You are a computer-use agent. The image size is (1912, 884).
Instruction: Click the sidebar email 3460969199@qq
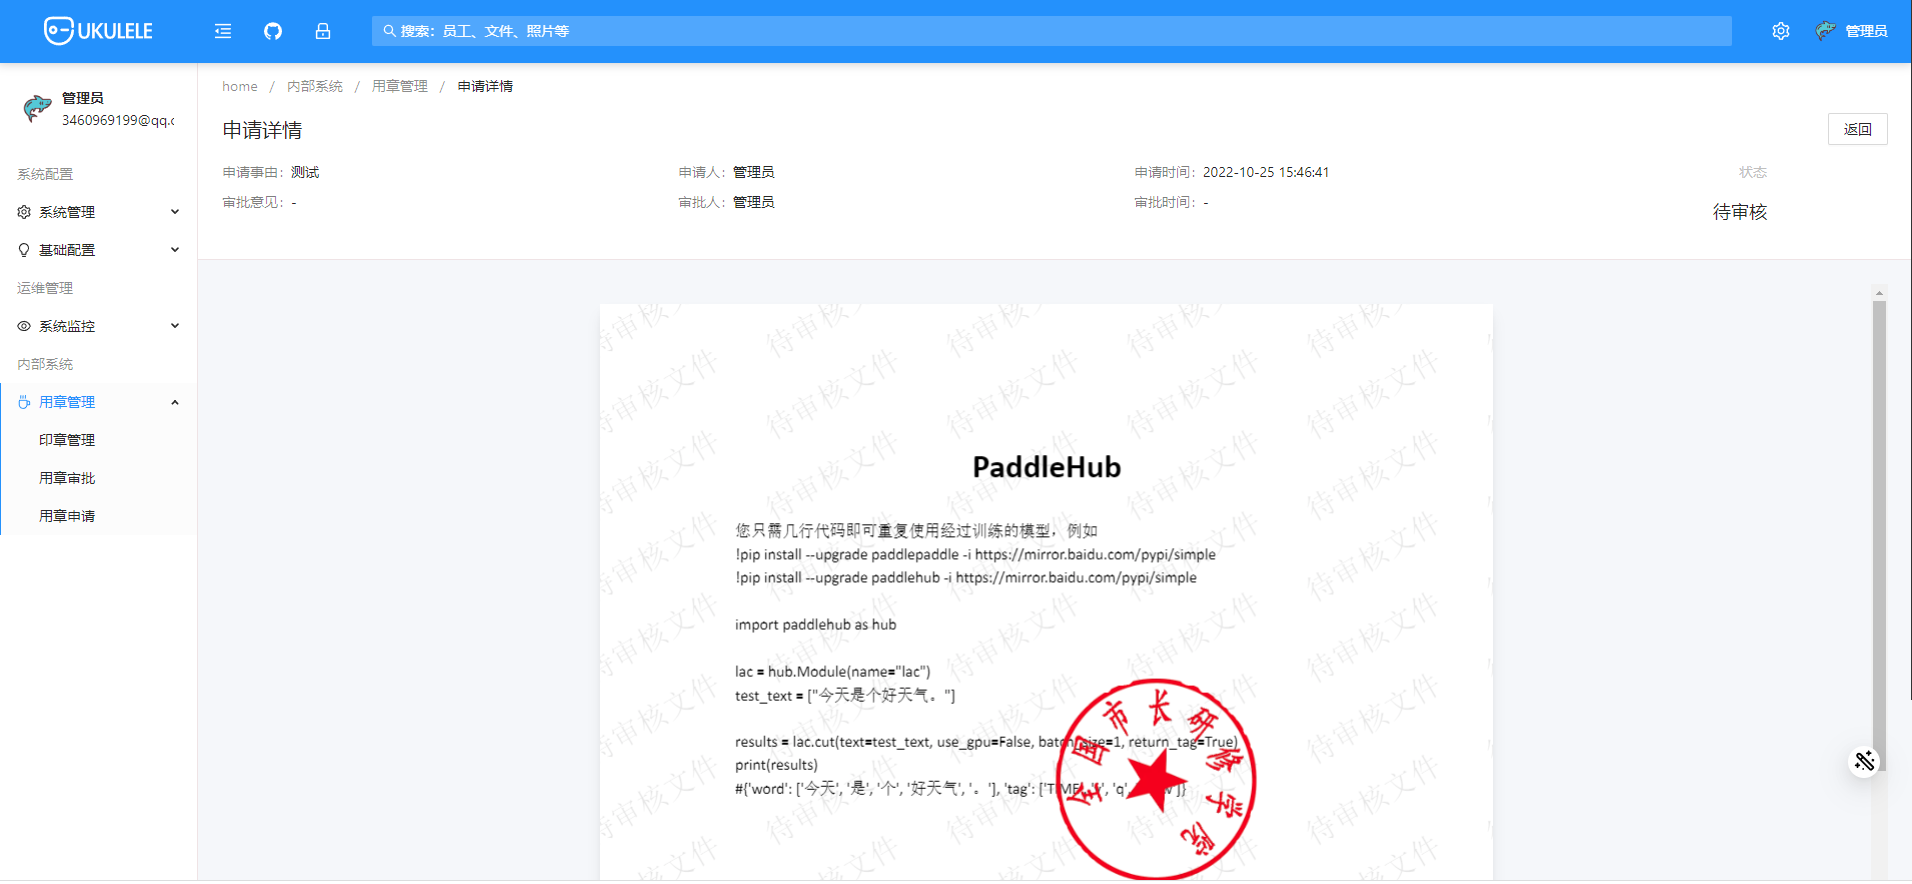(118, 120)
